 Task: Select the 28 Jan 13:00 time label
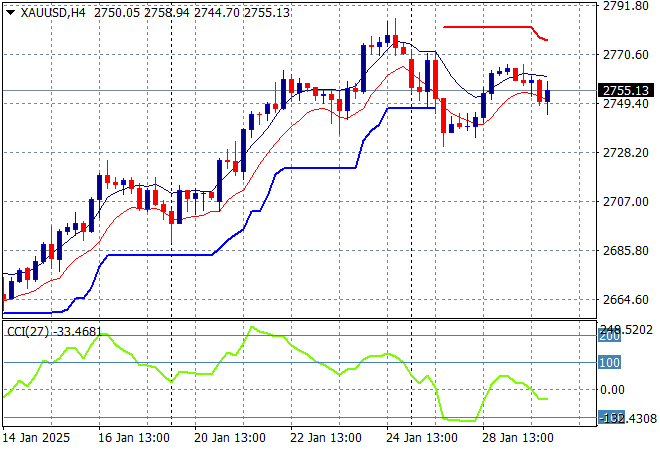point(518,438)
